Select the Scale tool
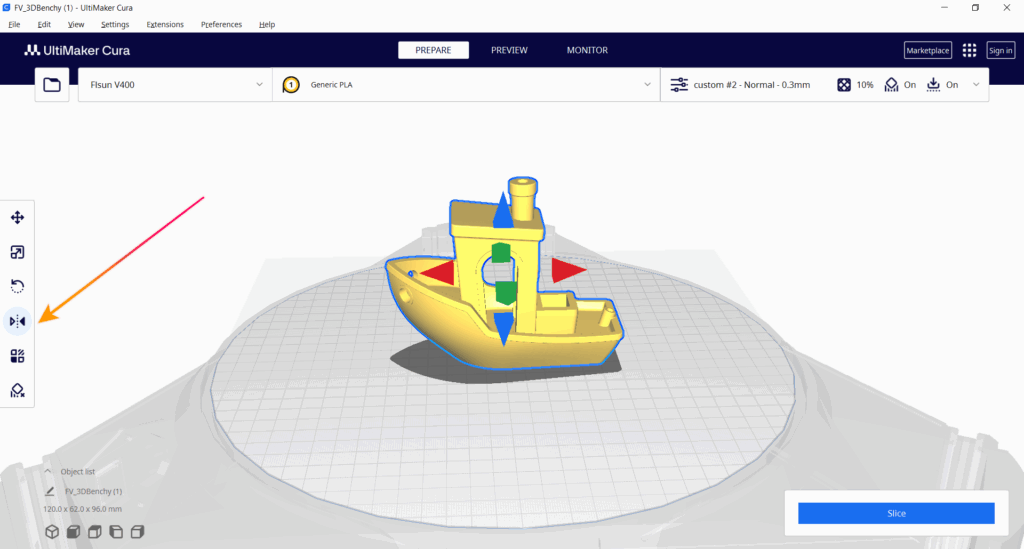This screenshot has height=549, width=1024. click(18, 253)
